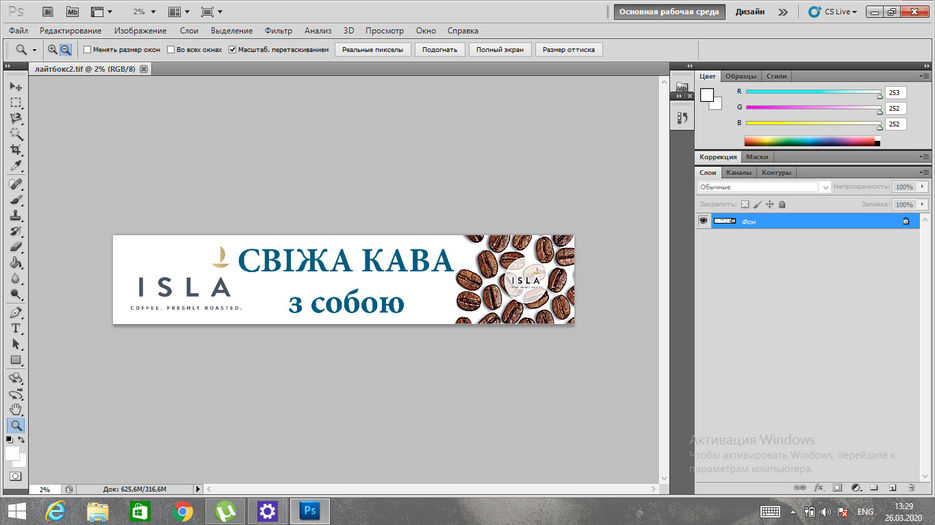The width and height of the screenshot is (935, 525).
Task: Toggle lock transparent pixels icon
Action: pos(745,204)
